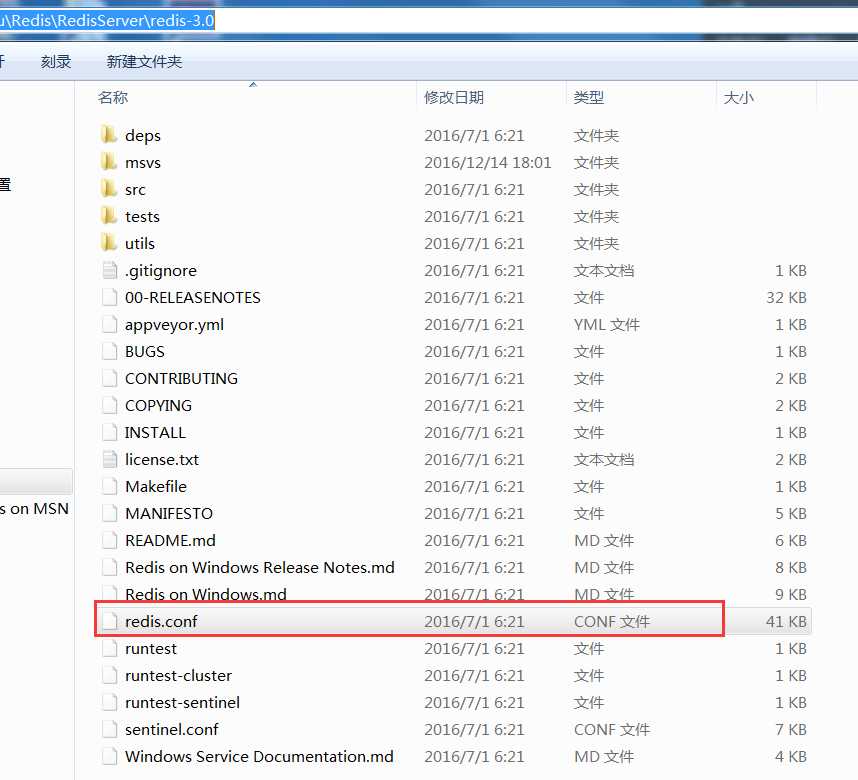The width and height of the screenshot is (858, 780).
Task: Select Redis on Windows Release Notes.md name
Action: 260,567
